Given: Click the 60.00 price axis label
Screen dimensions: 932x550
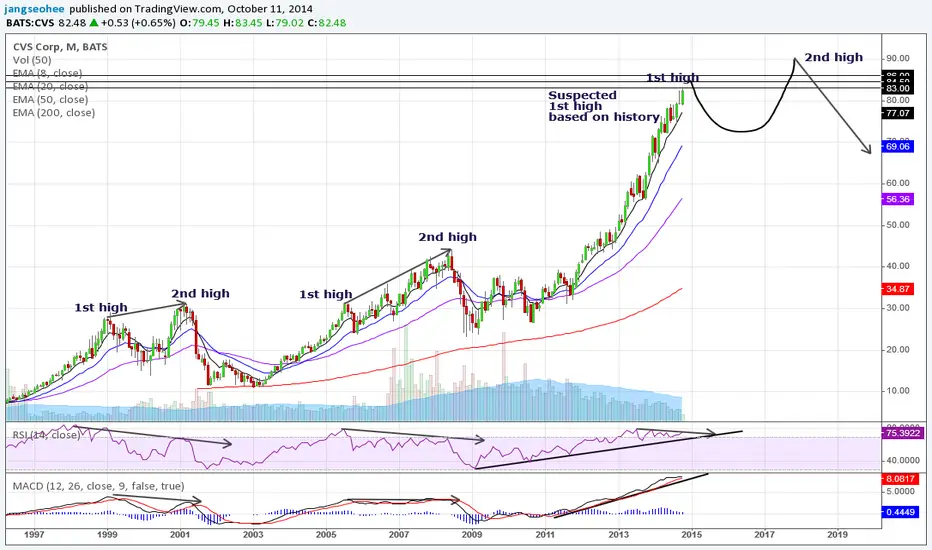Looking at the screenshot, I should coord(898,183).
